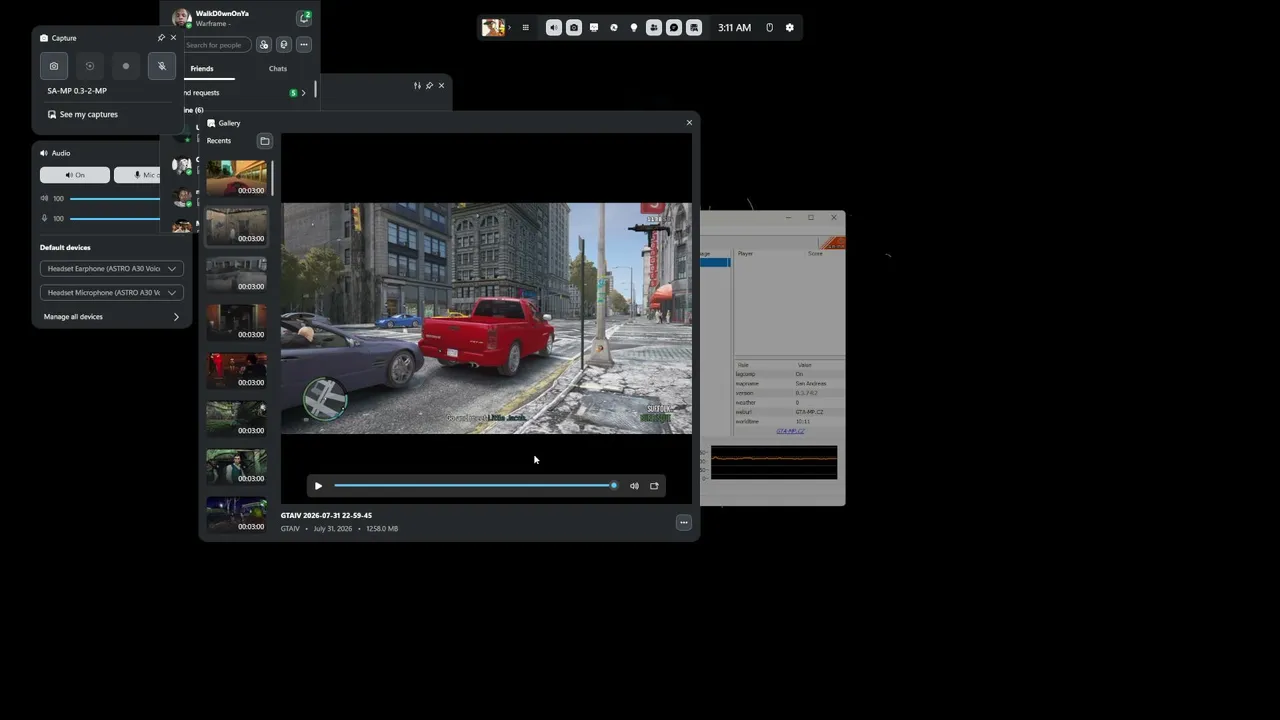Screen dimensions: 1280x720
Task: Close the Gallery widget
Action: click(x=689, y=123)
